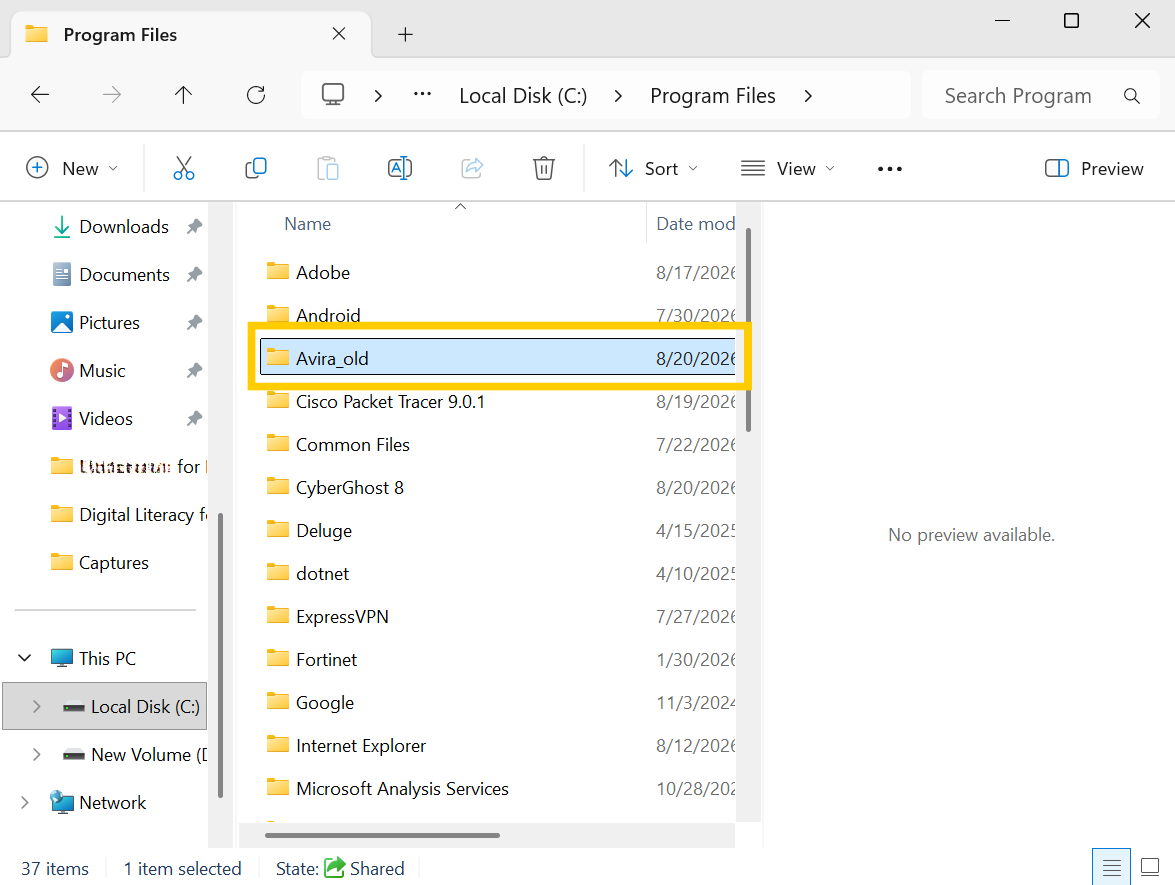
Task: Click the navigation pane vertical scrollbar
Action: (x=220, y=655)
